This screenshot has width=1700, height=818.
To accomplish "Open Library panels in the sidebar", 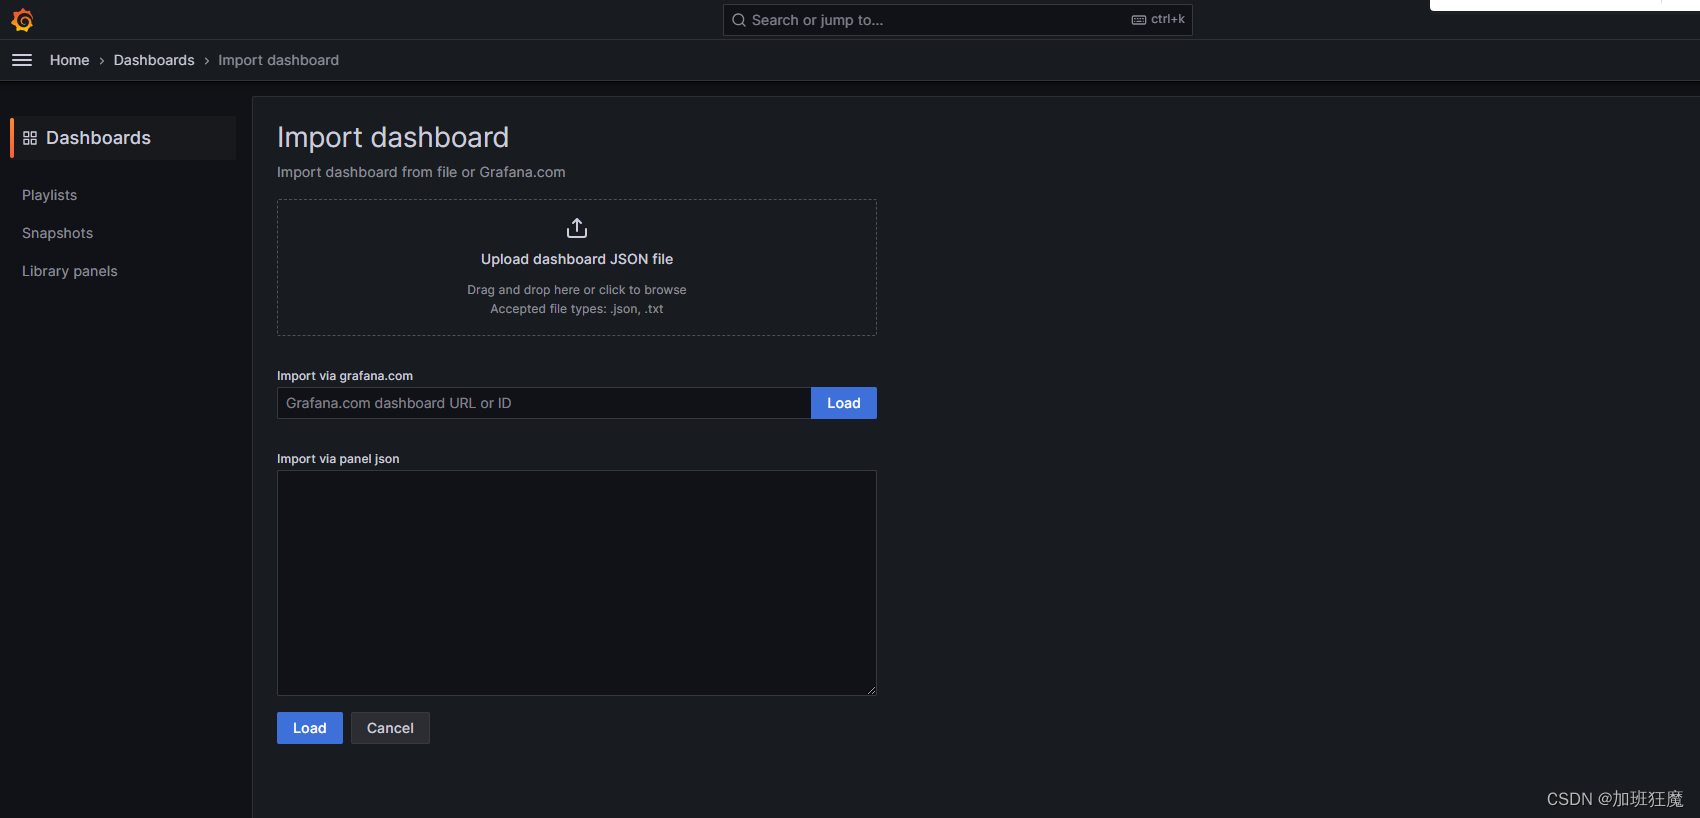I will pyautogui.click(x=70, y=271).
